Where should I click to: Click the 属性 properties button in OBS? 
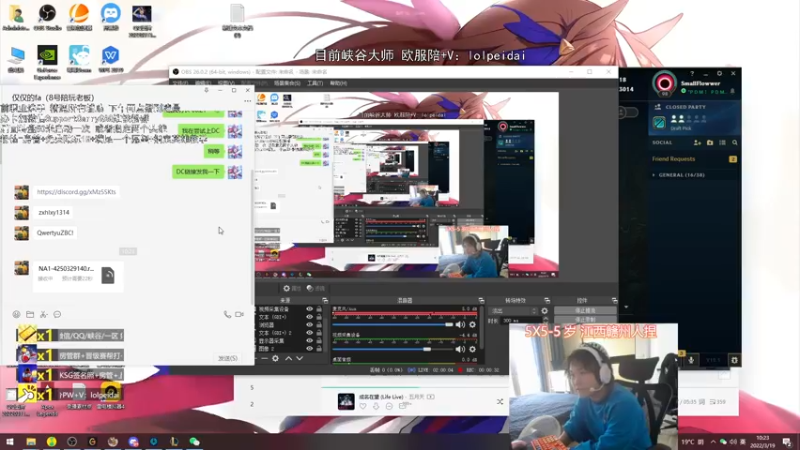coord(292,288)
